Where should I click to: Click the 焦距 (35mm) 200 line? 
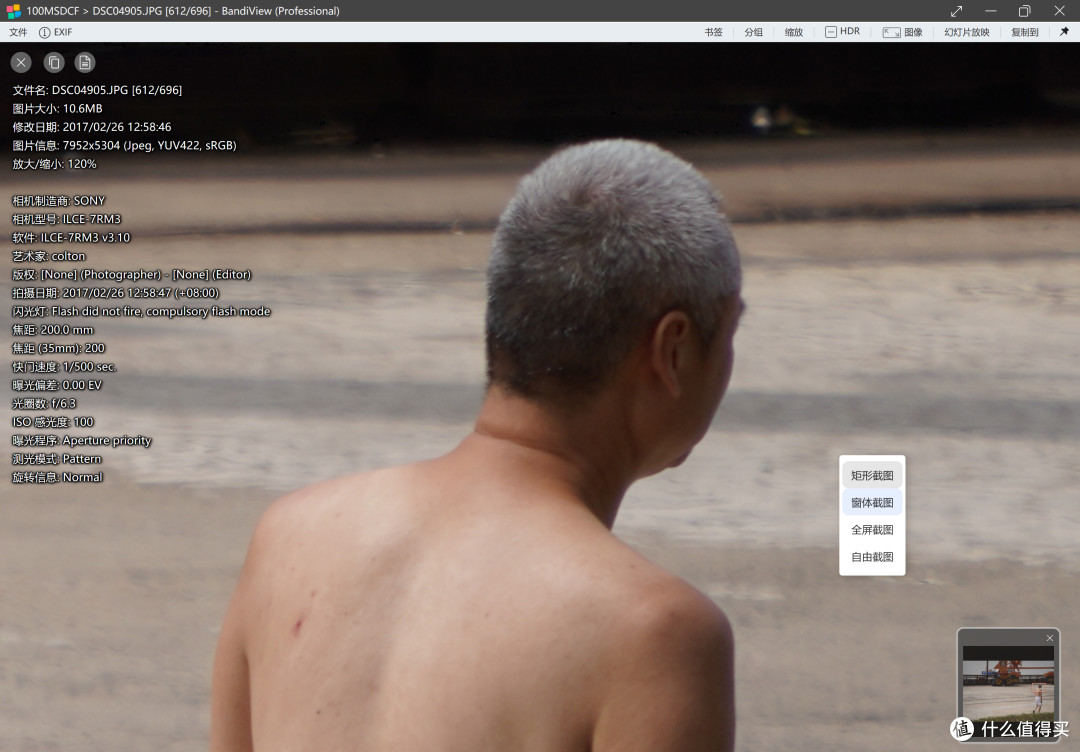click(x=59, y=348)
